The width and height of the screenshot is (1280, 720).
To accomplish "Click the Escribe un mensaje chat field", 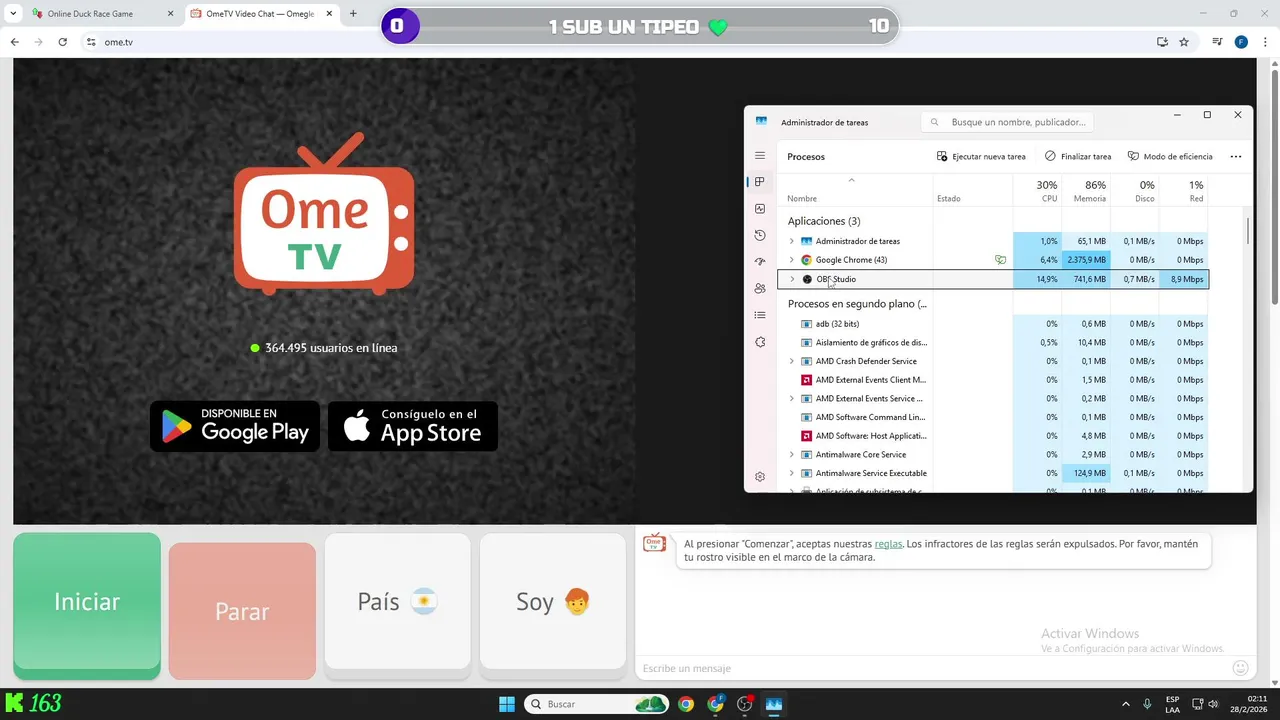I will 930,668.
